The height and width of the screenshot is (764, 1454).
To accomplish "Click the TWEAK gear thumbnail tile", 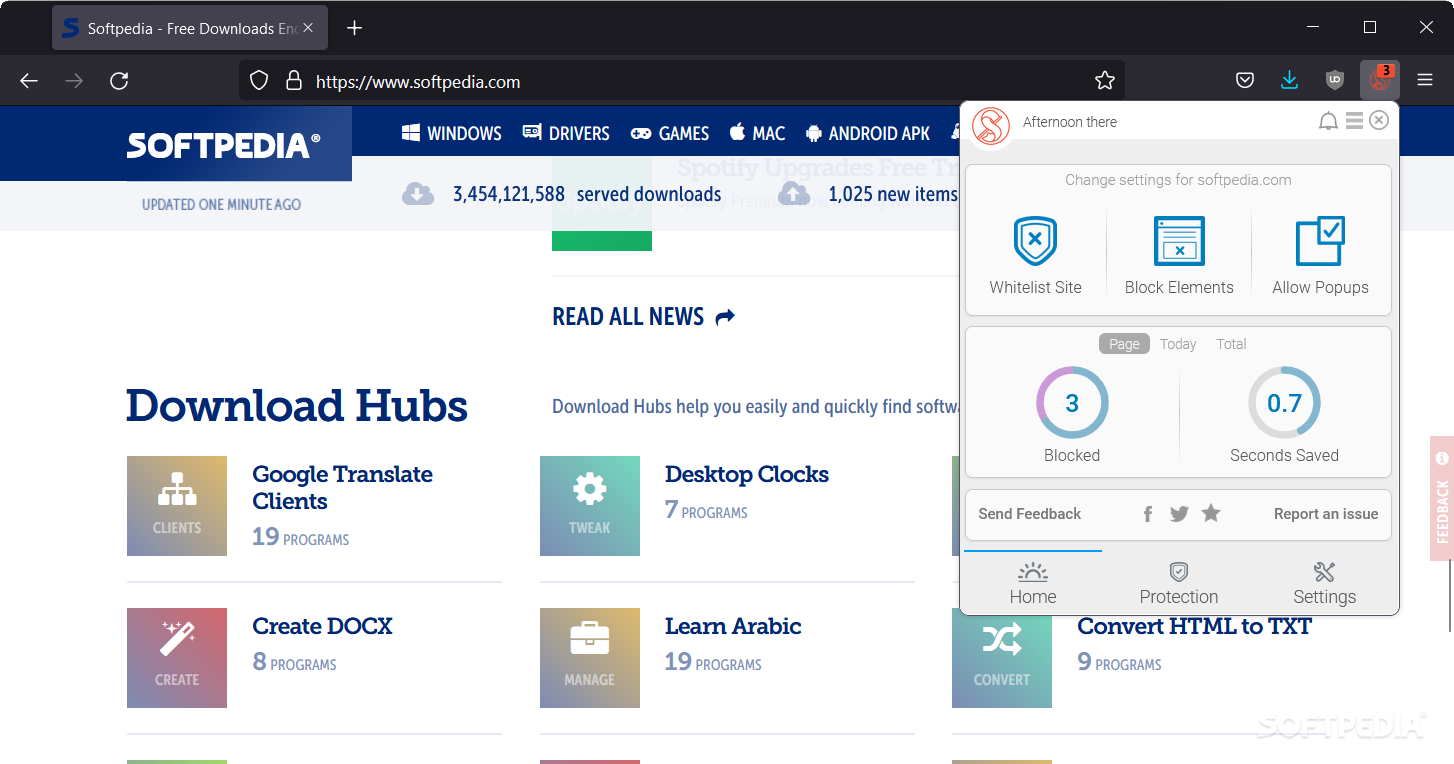I will [590, 506].
